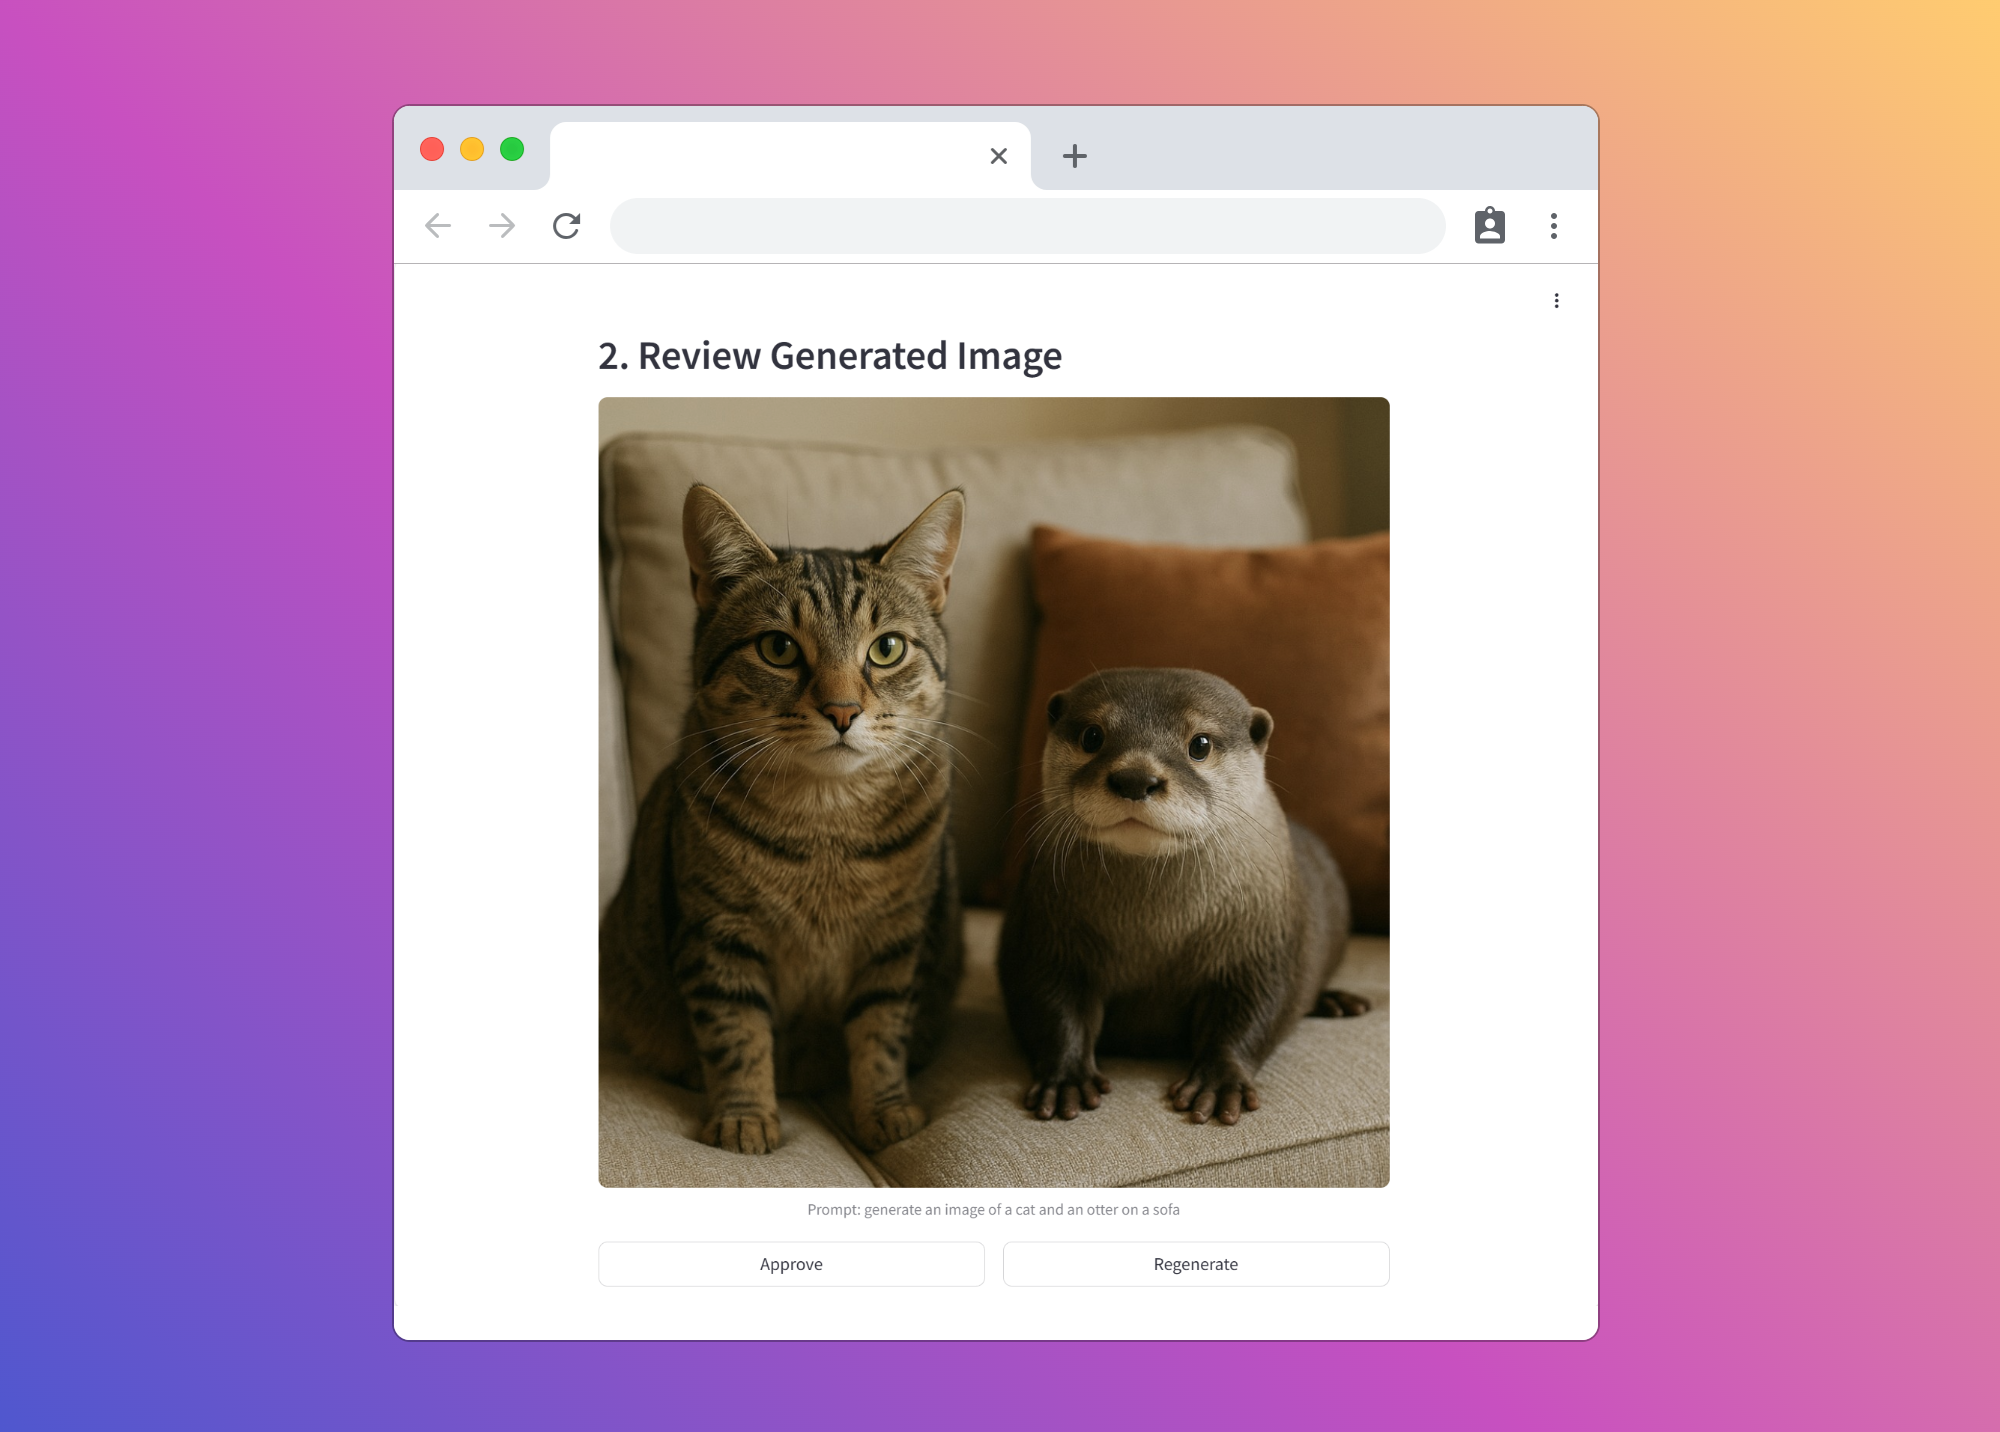Close the current browser tab
Screen dimensions: 2000x1432
[x=998, y=156]
